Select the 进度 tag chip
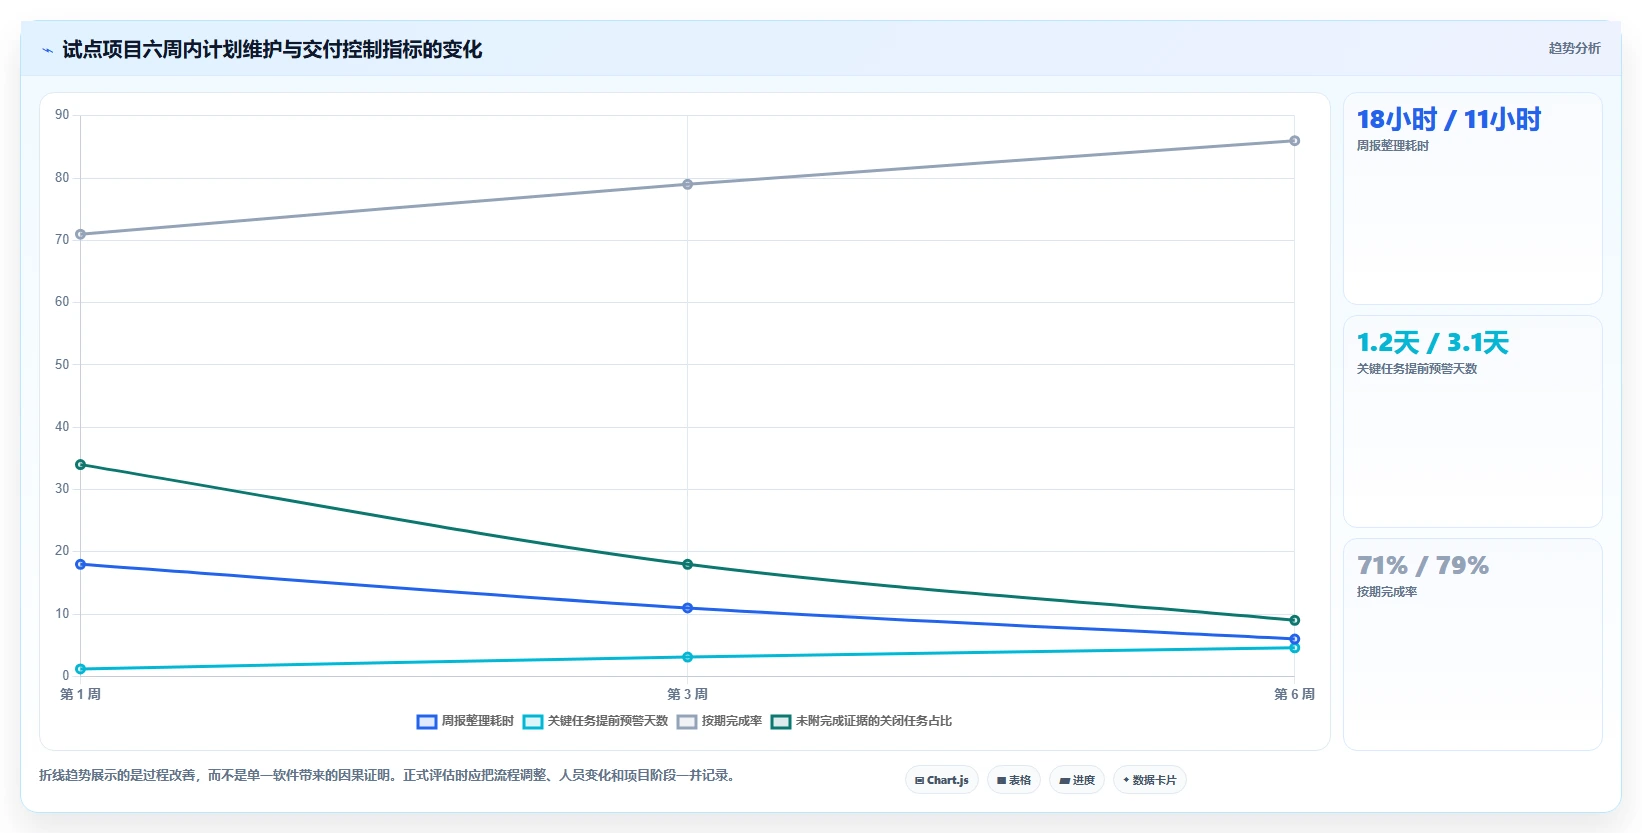This screenshot has height=833, width=1642. tap(1077, 780)
